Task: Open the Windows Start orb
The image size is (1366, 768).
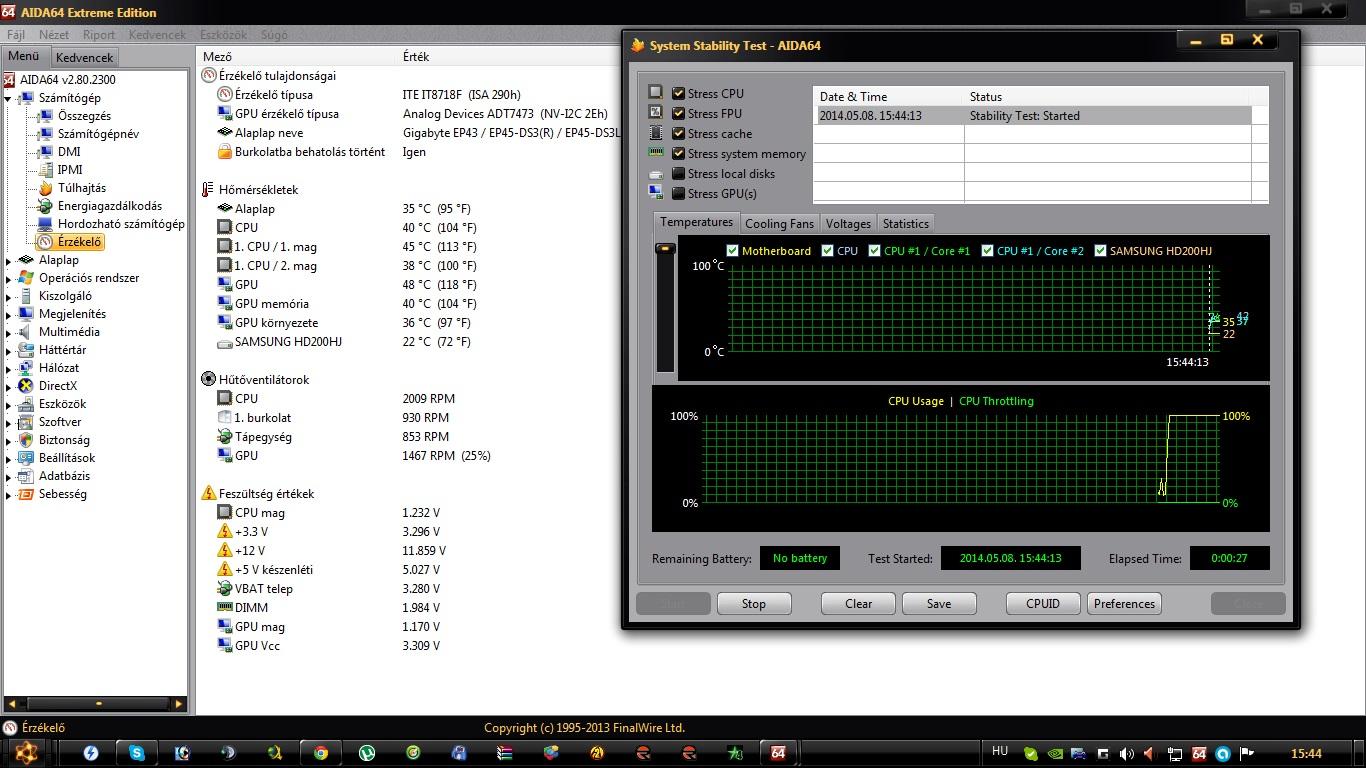Action: coord(27,752)
